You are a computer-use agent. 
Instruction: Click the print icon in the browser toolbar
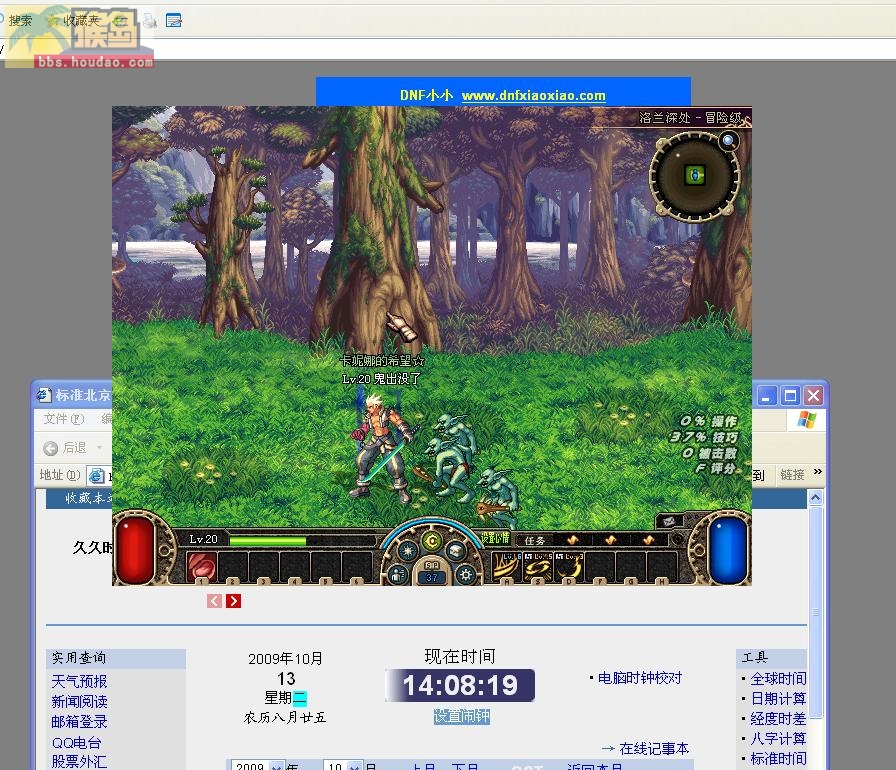point(150,21)
